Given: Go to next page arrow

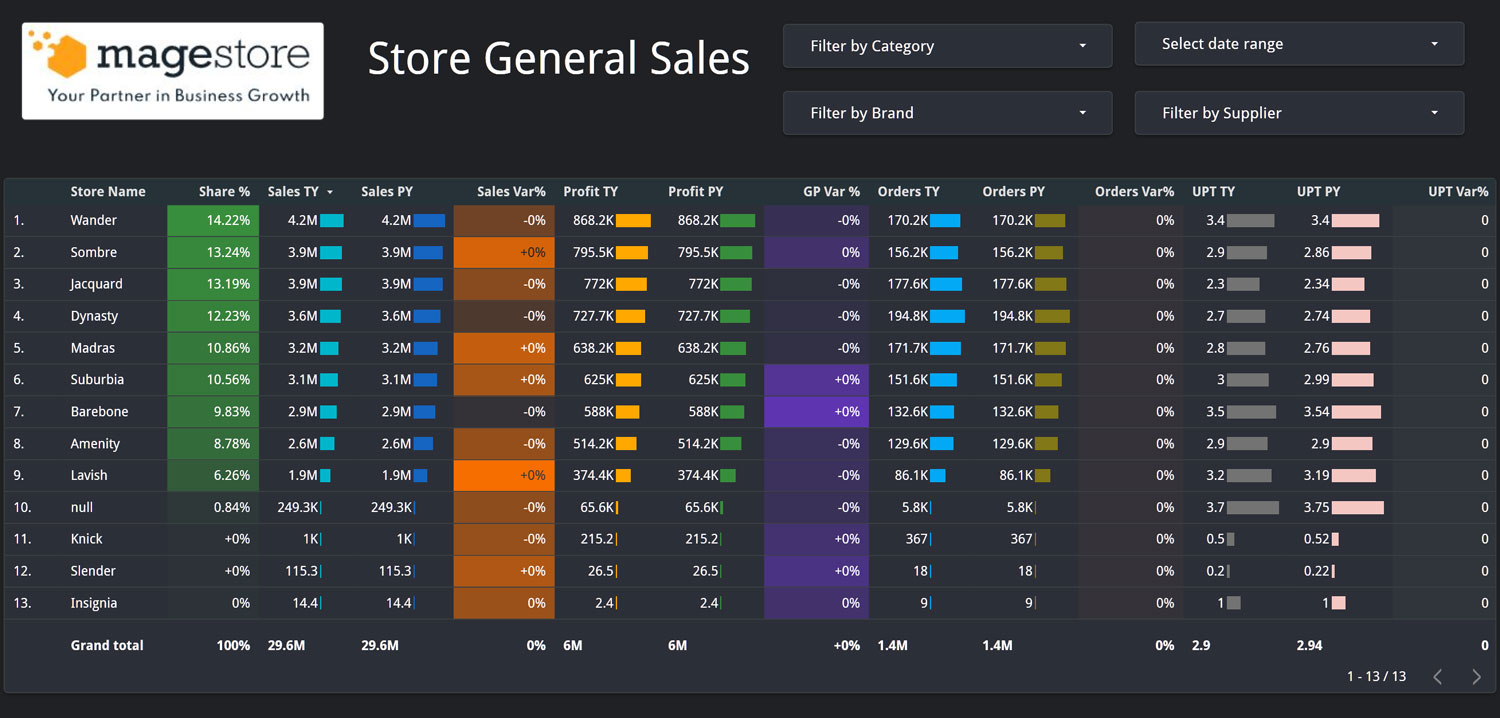Looking at the screenshot, I should click(x=1476, y=677).
